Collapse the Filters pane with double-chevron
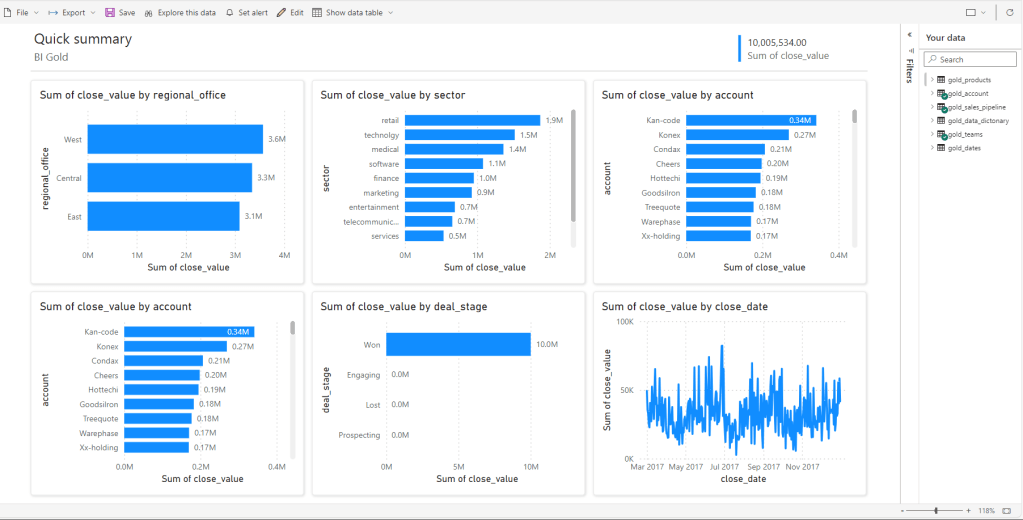The height and width of the screenshot is (520, 1023). [909, 35]
